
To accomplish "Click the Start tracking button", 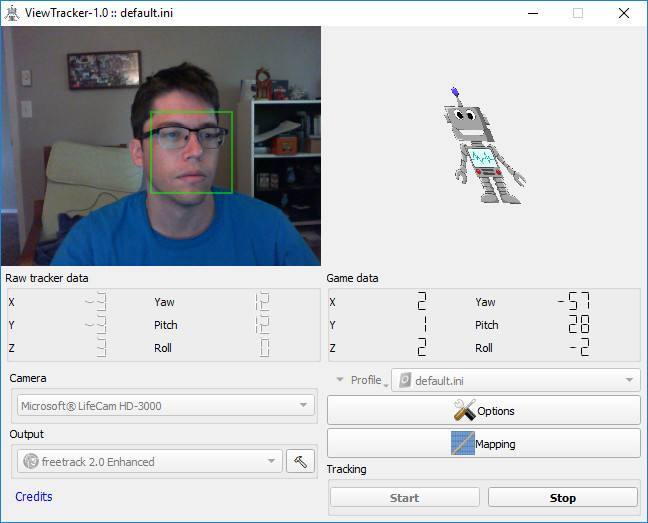I will point(405,497).
